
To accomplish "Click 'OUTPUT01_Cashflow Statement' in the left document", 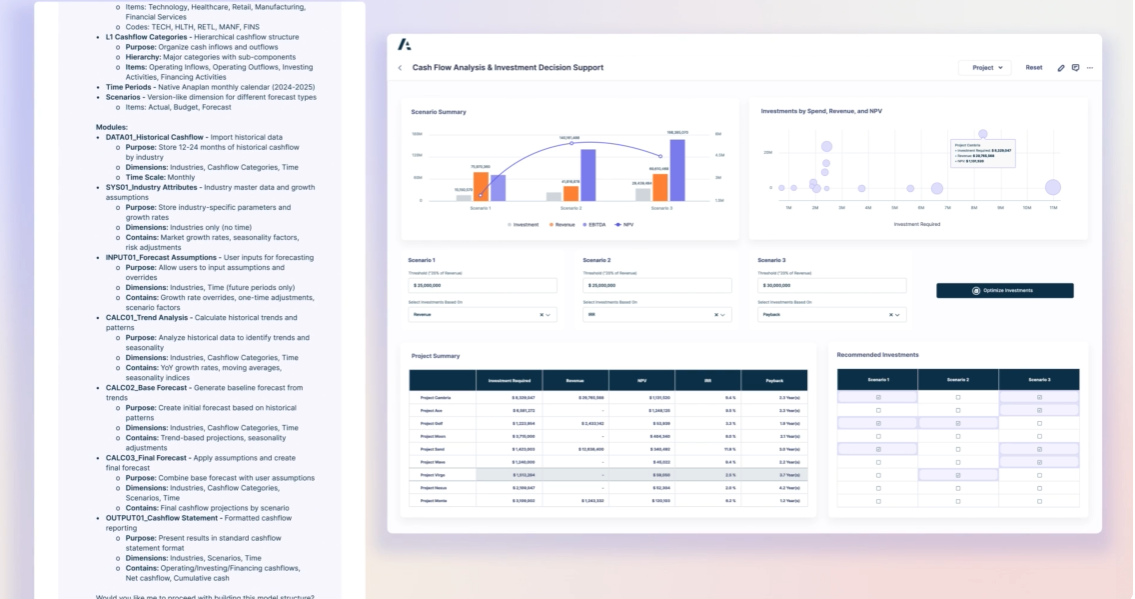I will click(161, 519).
